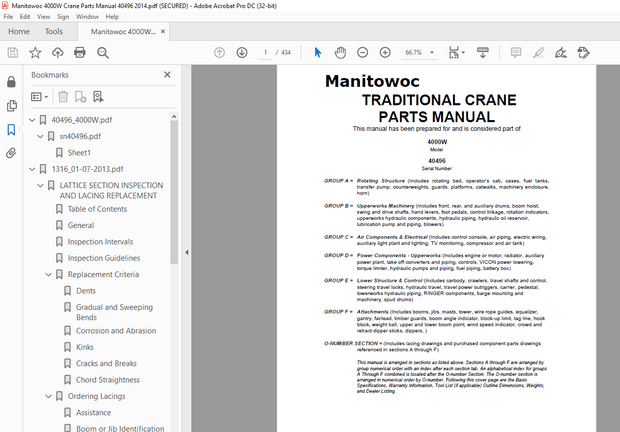The height and width of the screenshot is (432, 620).
Task: Activate the Hand pan tool
Action: coord(340,53)
